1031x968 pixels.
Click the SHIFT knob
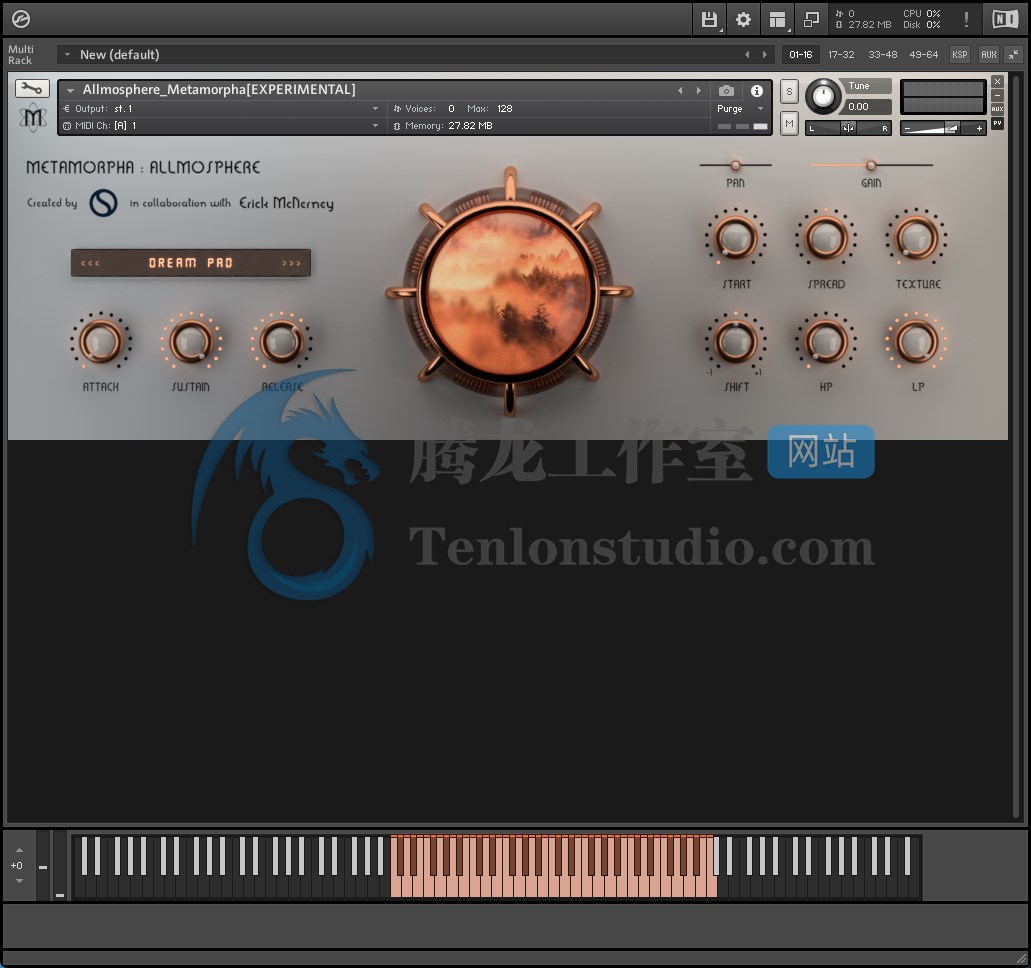click(x=735, y=341)
